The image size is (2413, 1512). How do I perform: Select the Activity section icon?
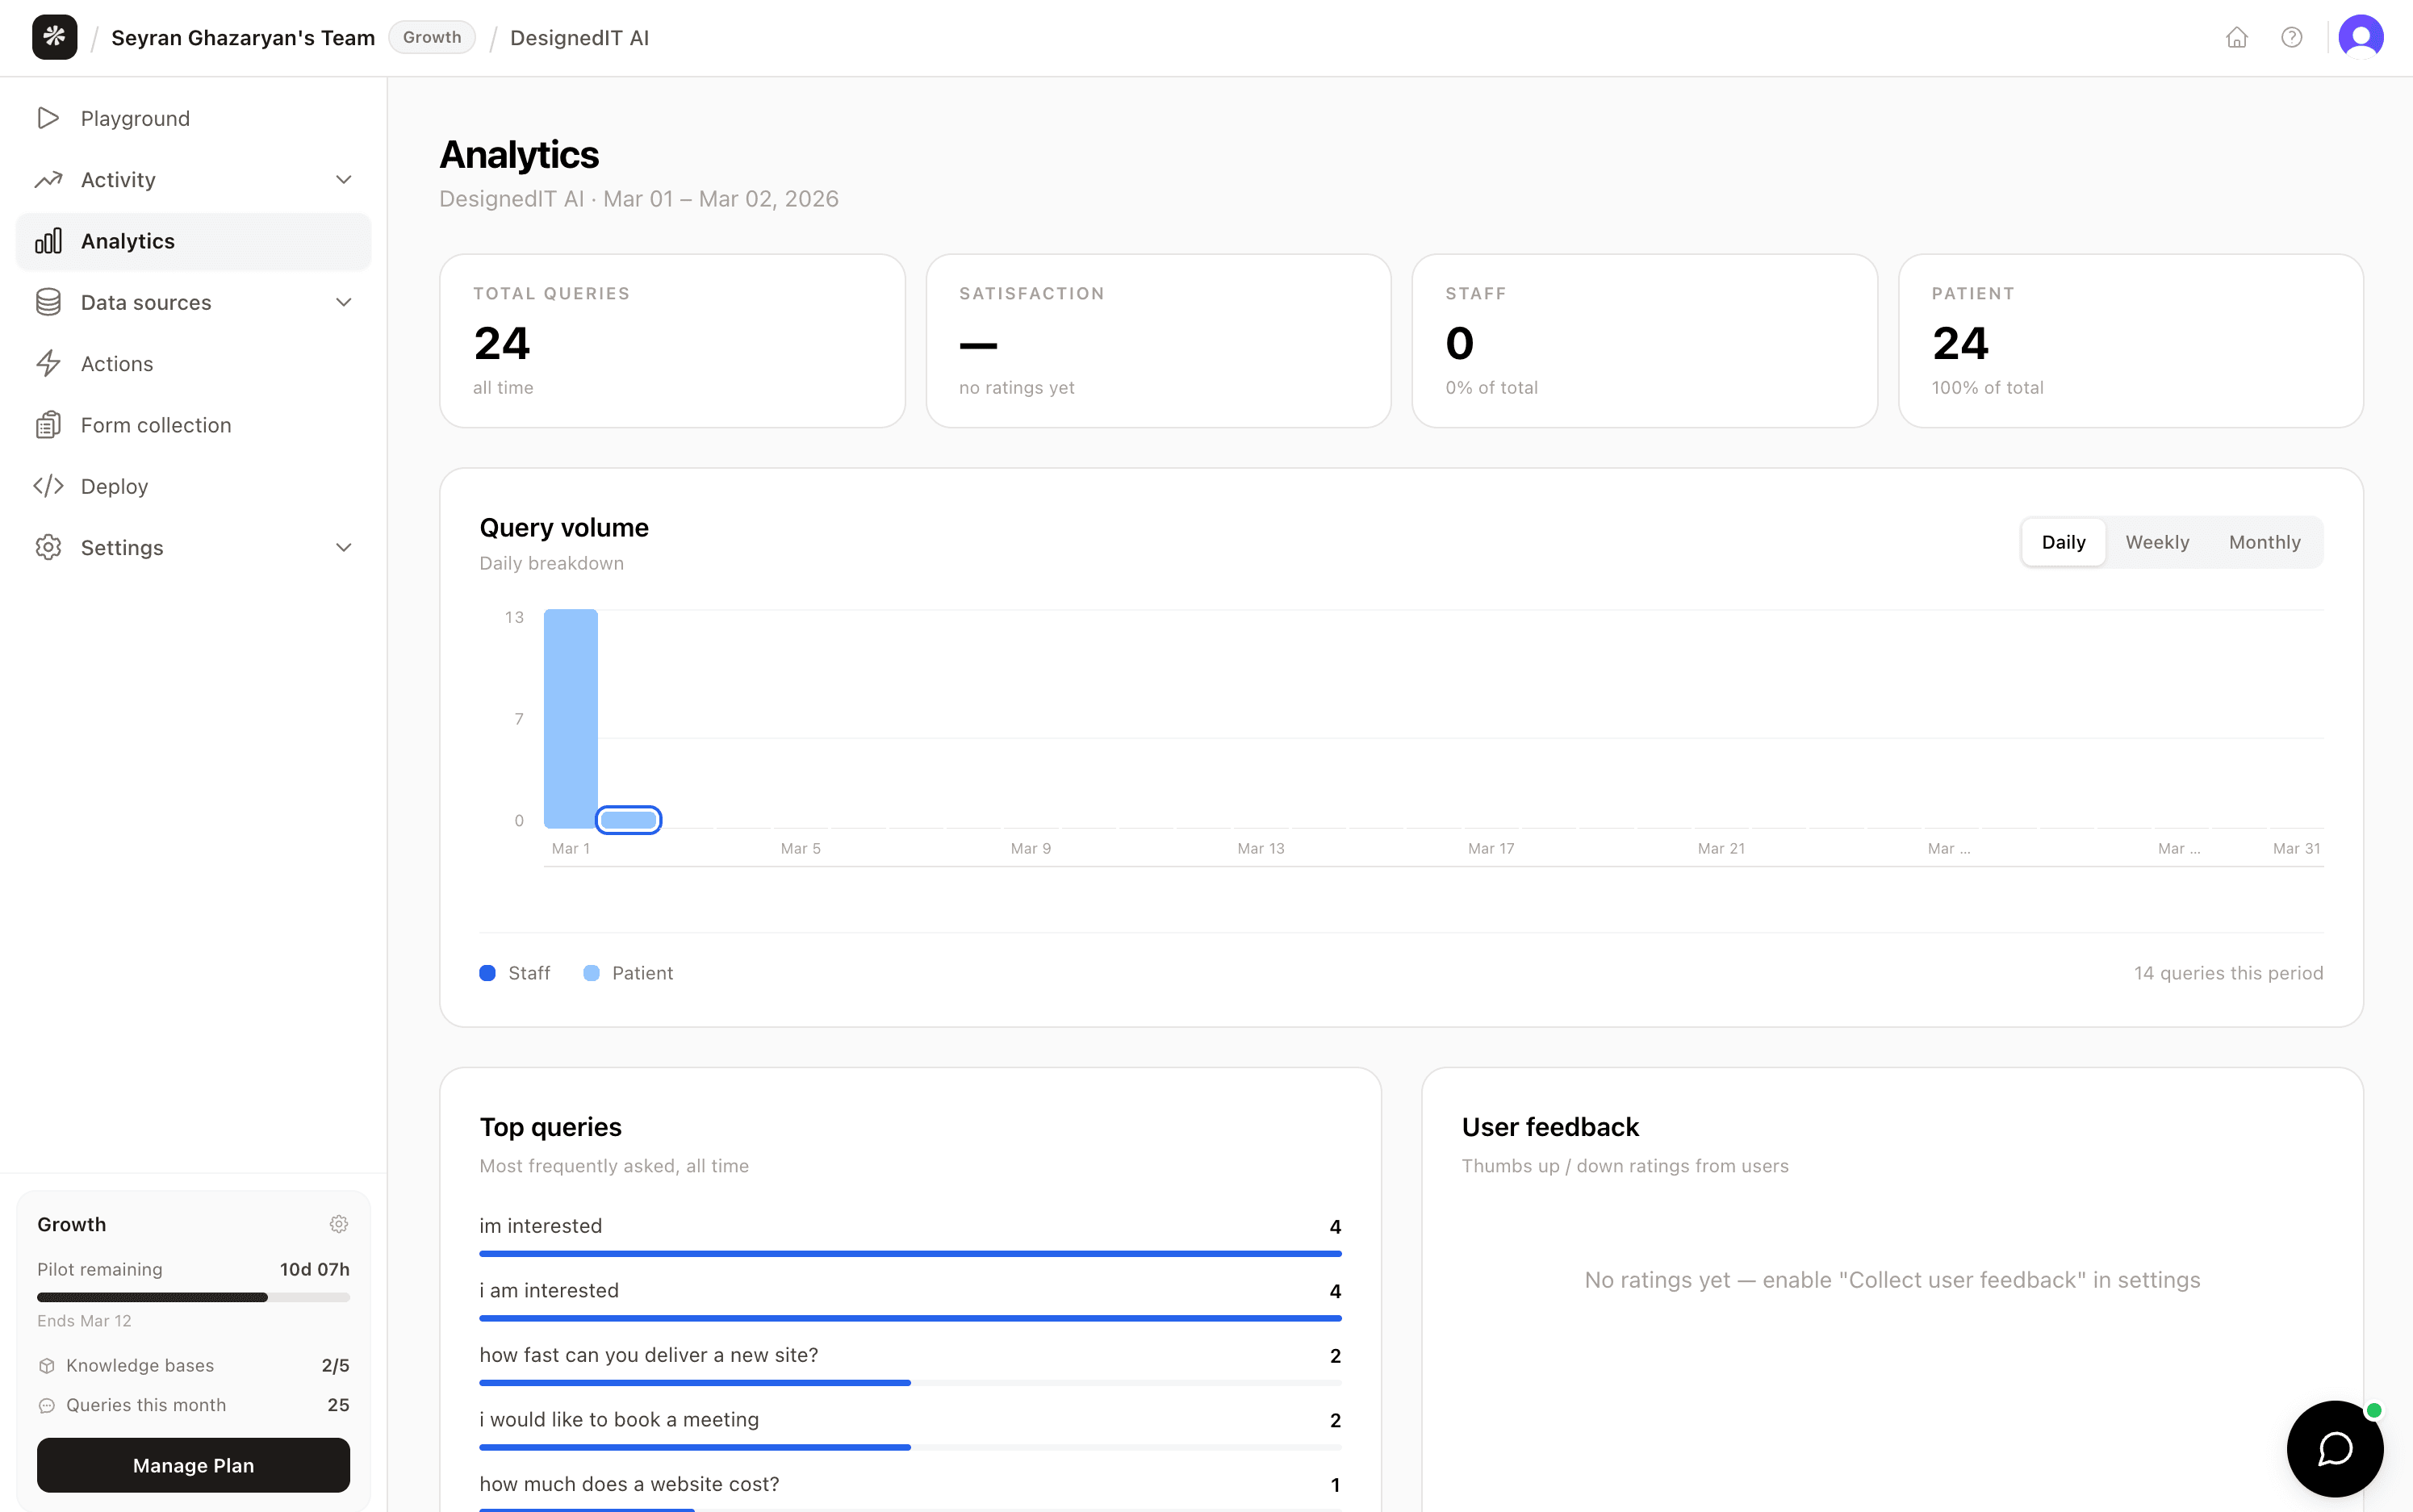point(49,179)
